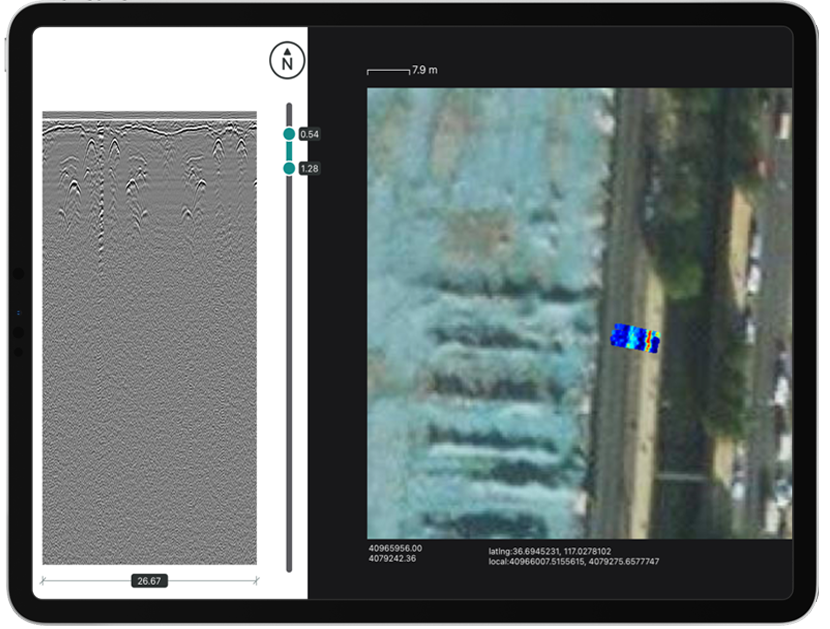Image resolution: width=830 pixels, height=629 pixels.
Task: Click the depth slider track below 1.28
Action: [289, 373]
